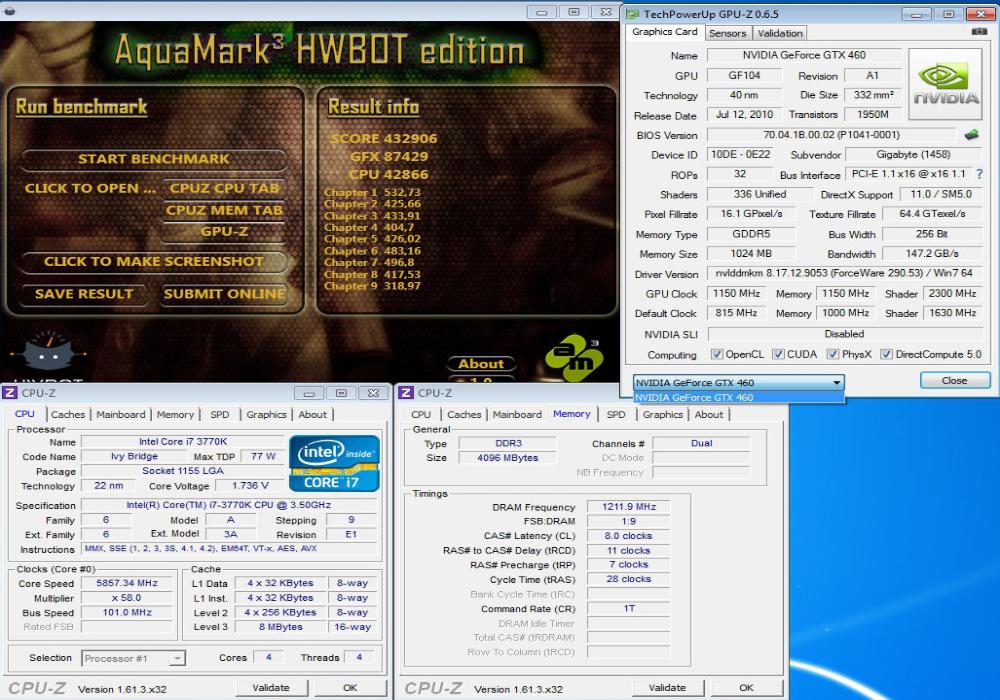The height and width of the screenshot is (700, 1000).
Task: Click CPUZ CPU TAB button
Action: (x=224, y=189)
